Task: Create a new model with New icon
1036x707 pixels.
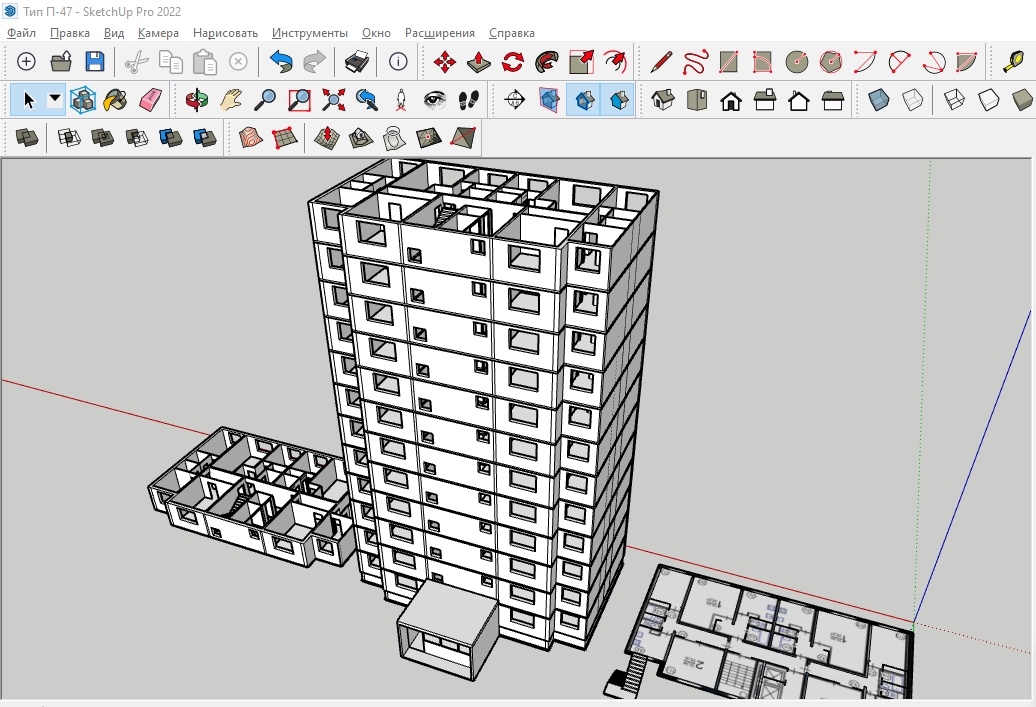Action: coord(26,62)
